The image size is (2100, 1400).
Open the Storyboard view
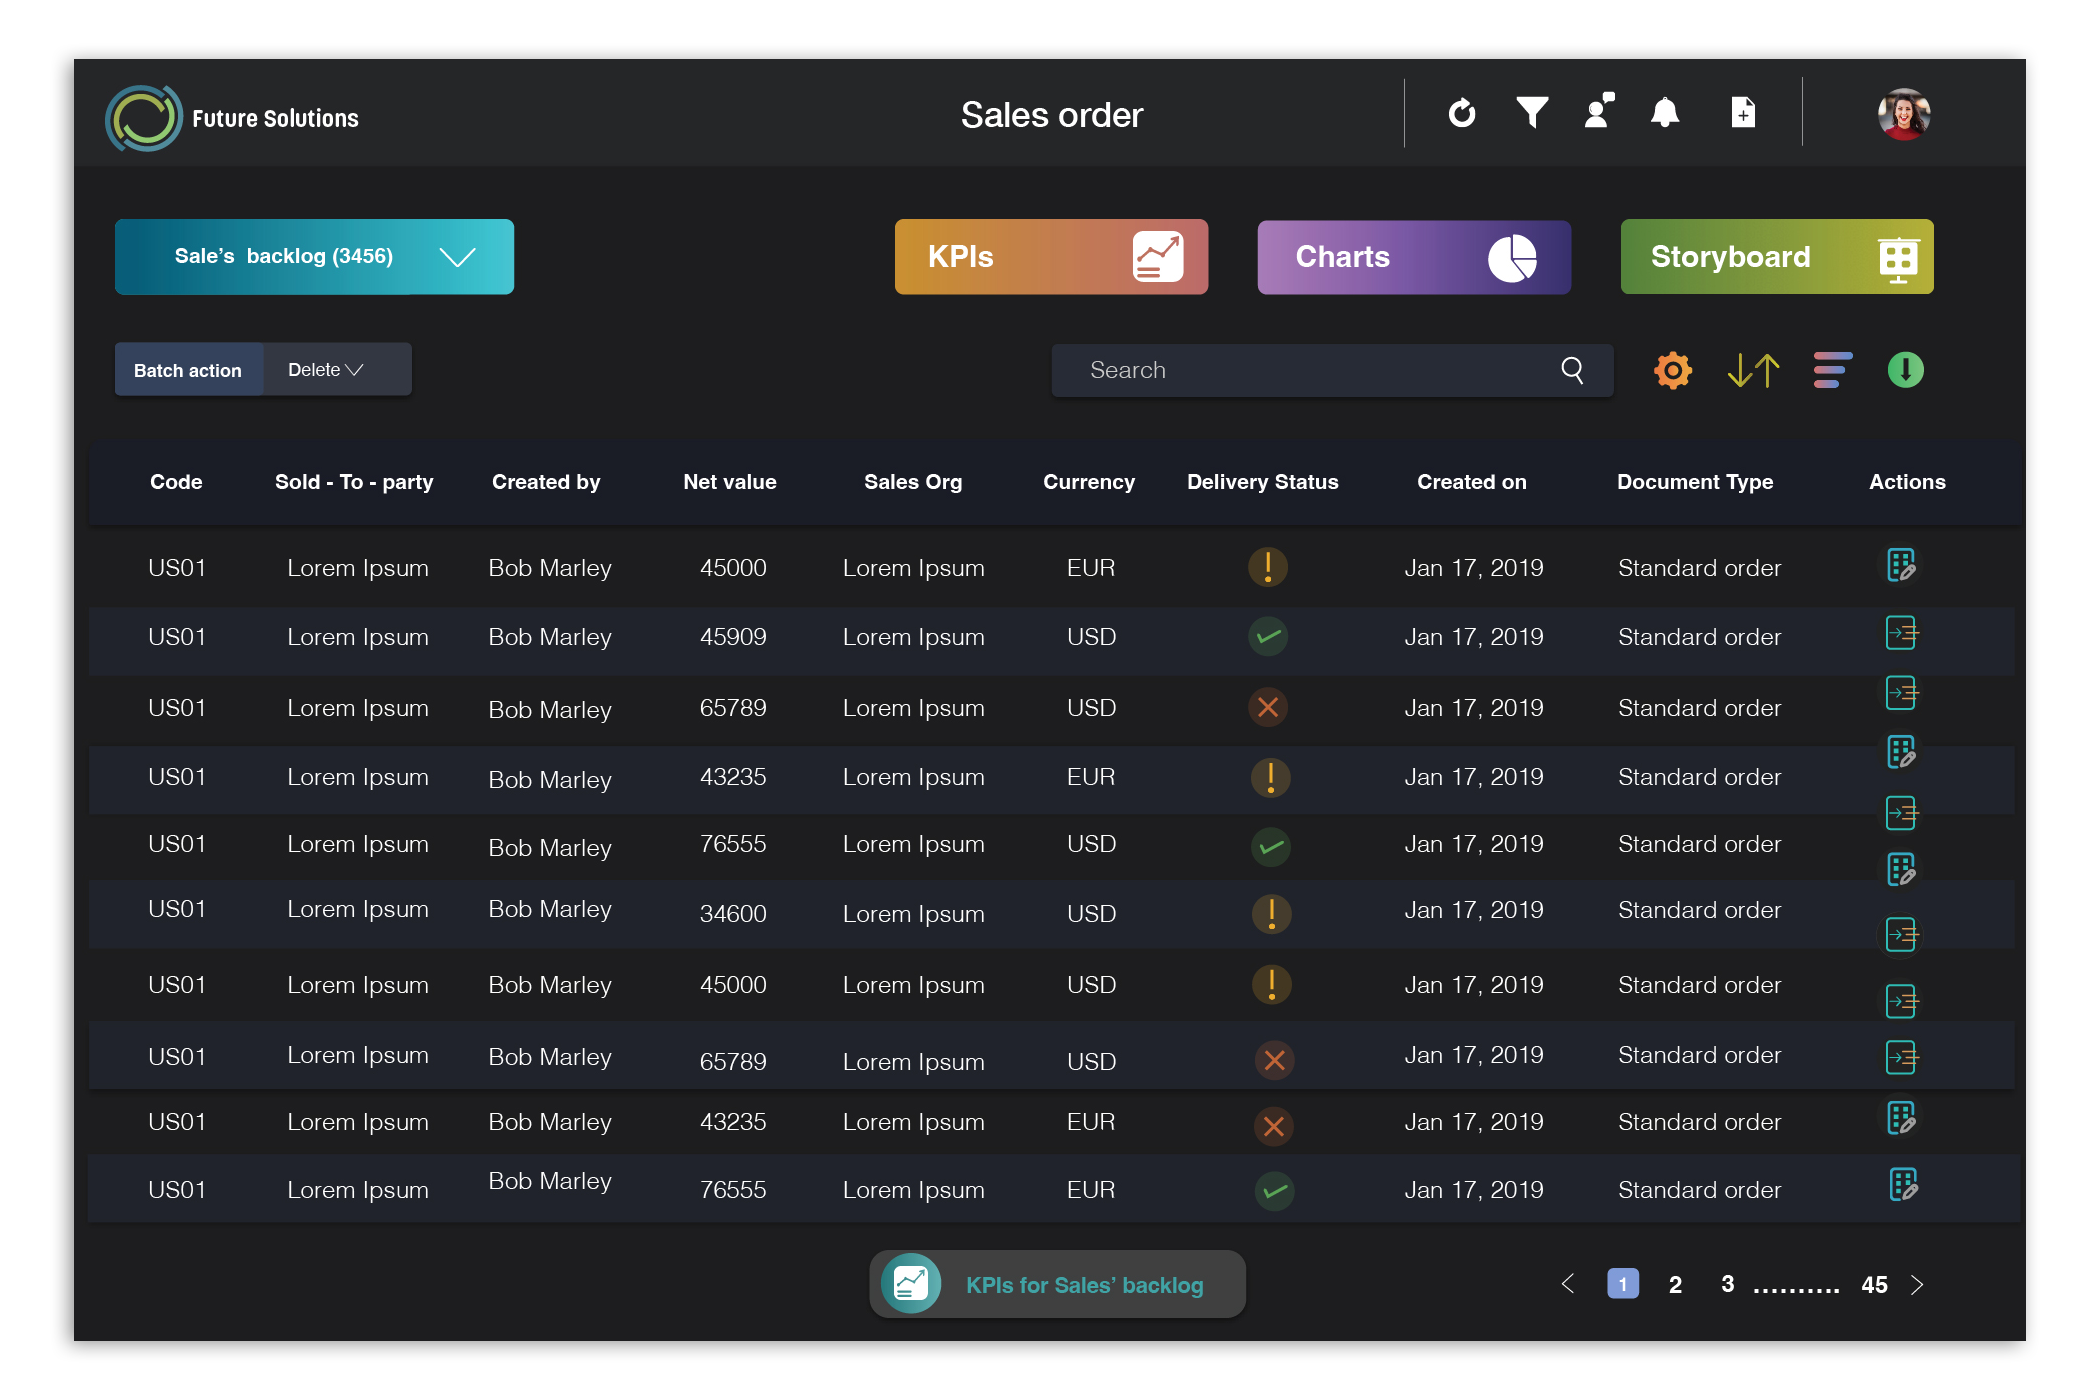pyautogui.click(x=1776, y=257)
